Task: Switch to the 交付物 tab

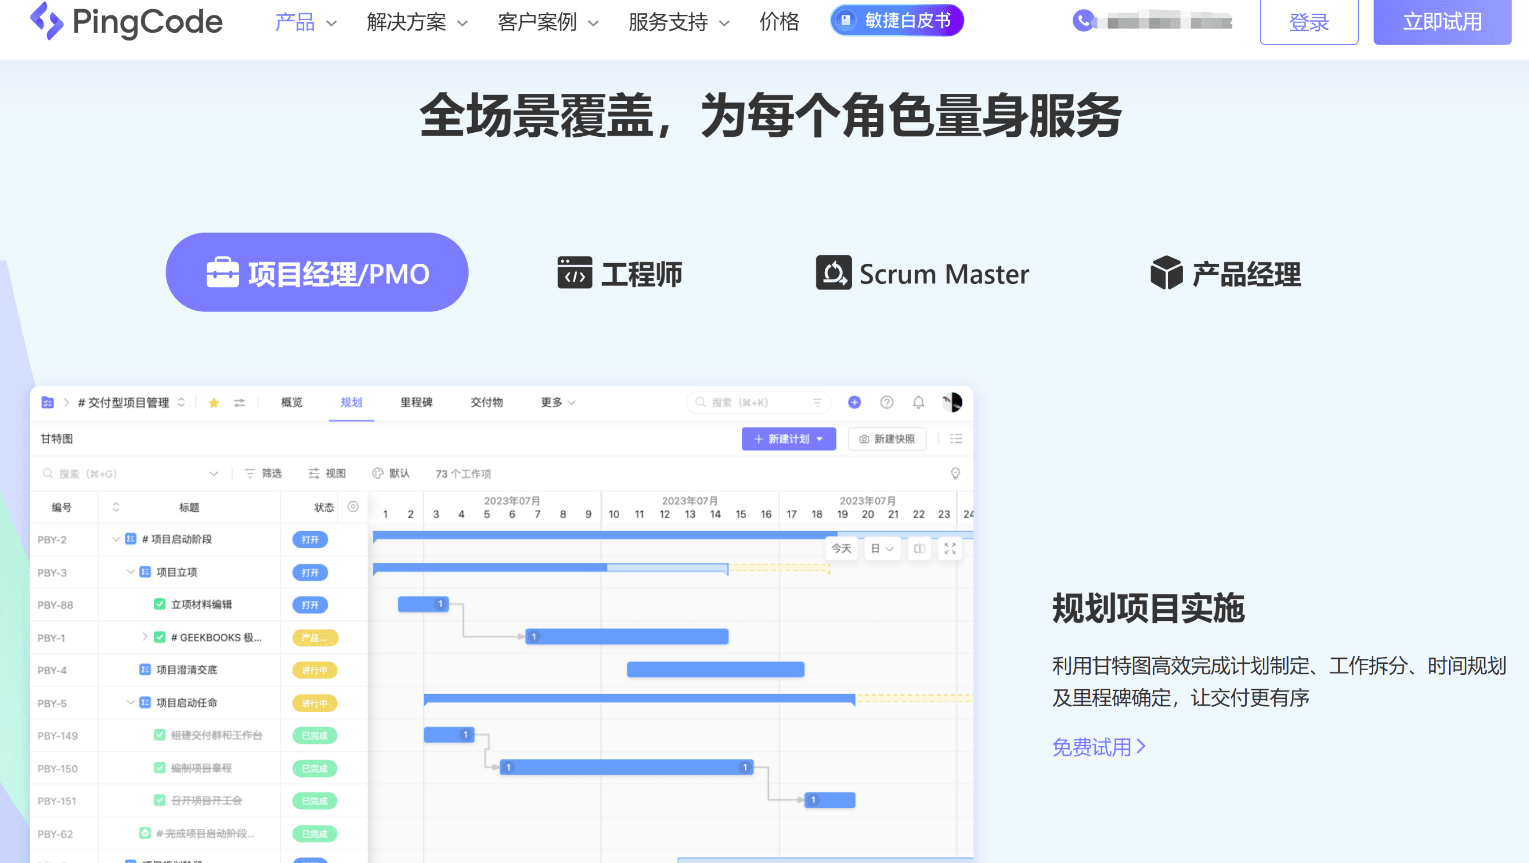Action: (x=487, y=403)
